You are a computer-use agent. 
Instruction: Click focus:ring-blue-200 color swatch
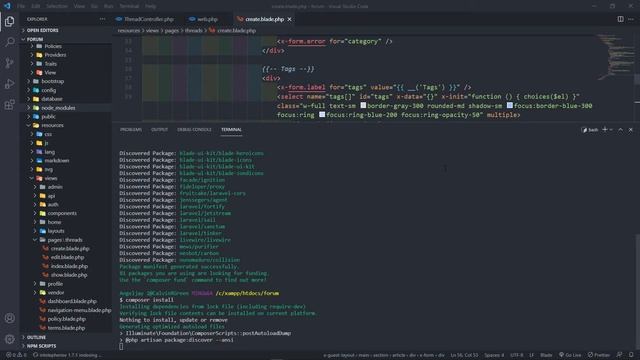(322, 115)
